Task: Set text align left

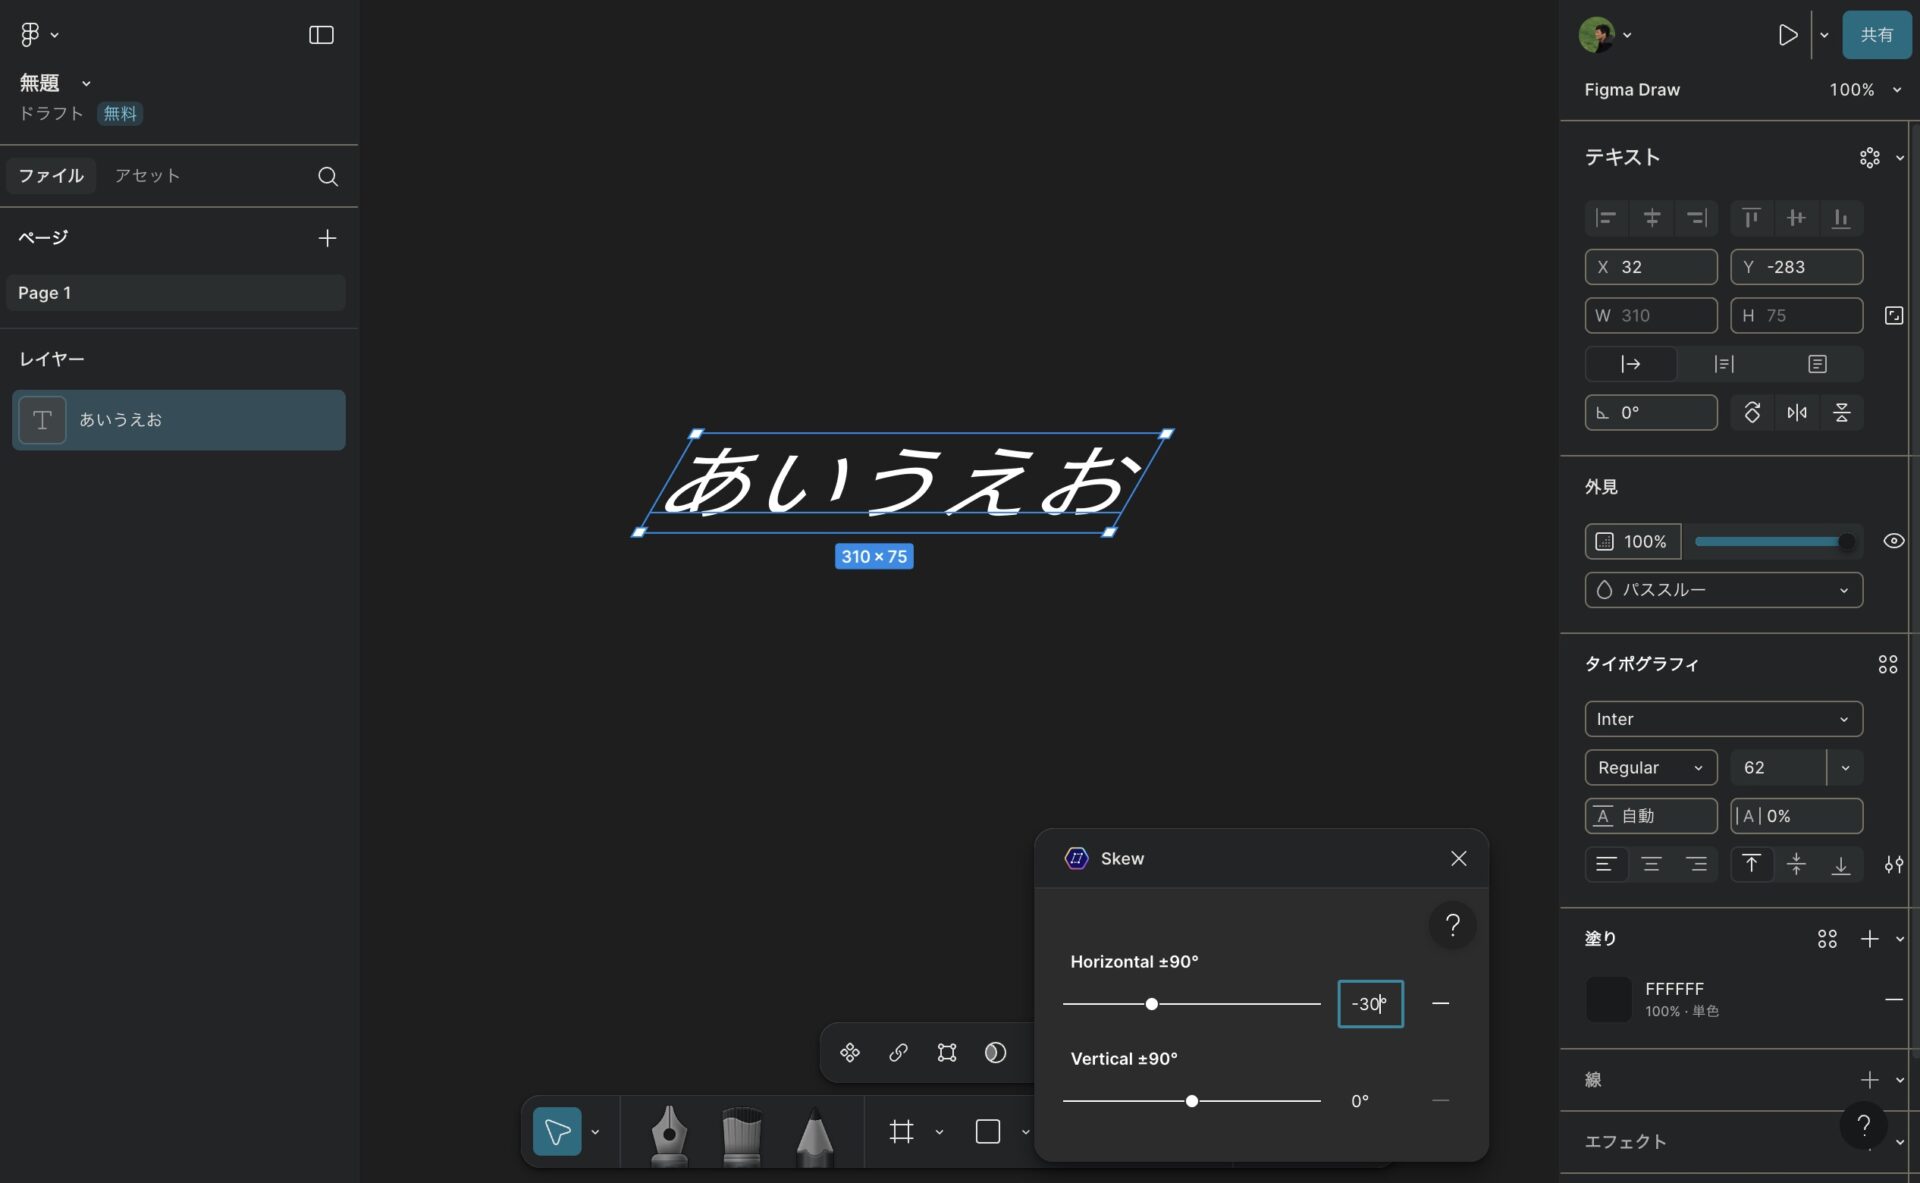Action: click(1606, 865)
